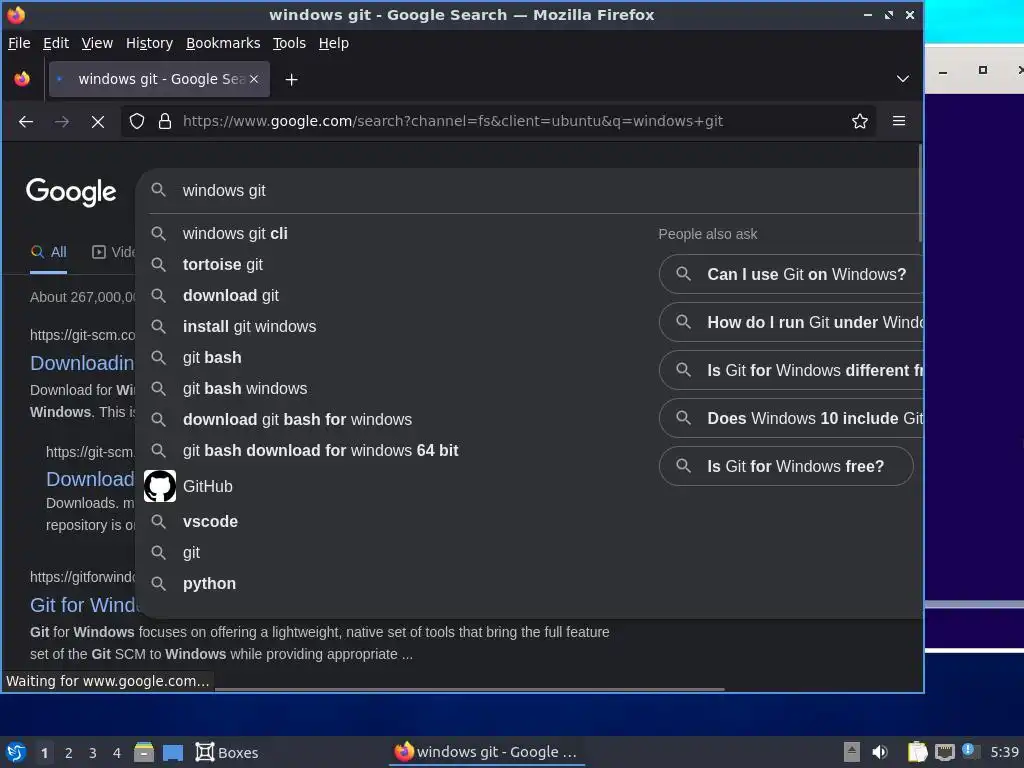Viewport: 1024px width, 768px height.
Task: Open the Tools menu
Action: click(289, 43)
